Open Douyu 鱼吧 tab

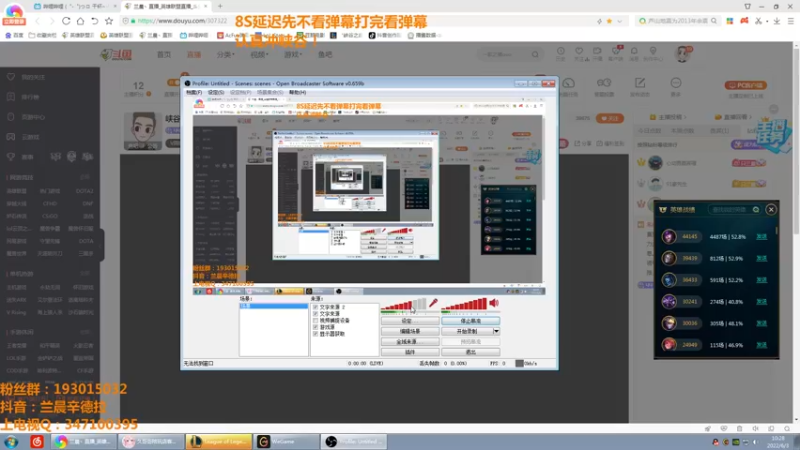coord(325,55)
